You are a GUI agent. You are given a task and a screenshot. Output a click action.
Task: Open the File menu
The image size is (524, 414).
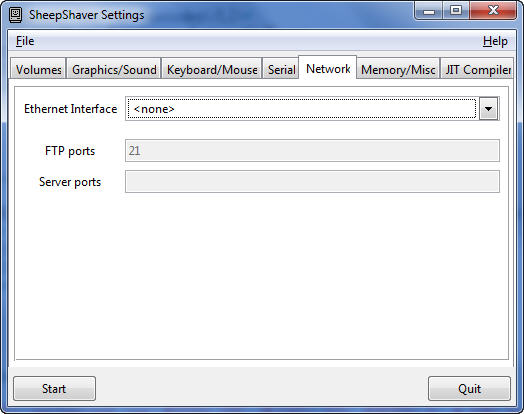25,41
